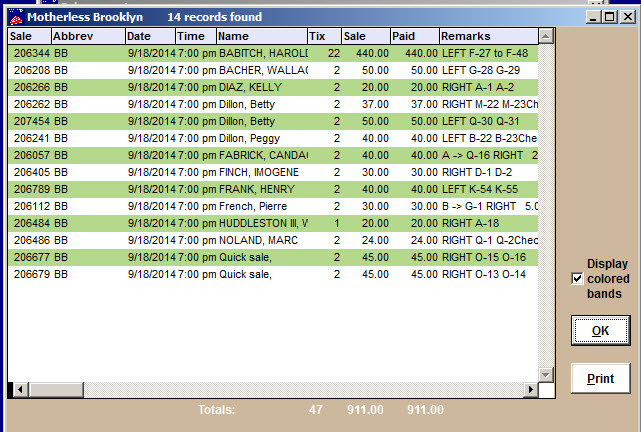The width and height of the screenshot is (641, 432).
Task: Click remark RIGHT O-15 O-16
Action: point(484,257)
